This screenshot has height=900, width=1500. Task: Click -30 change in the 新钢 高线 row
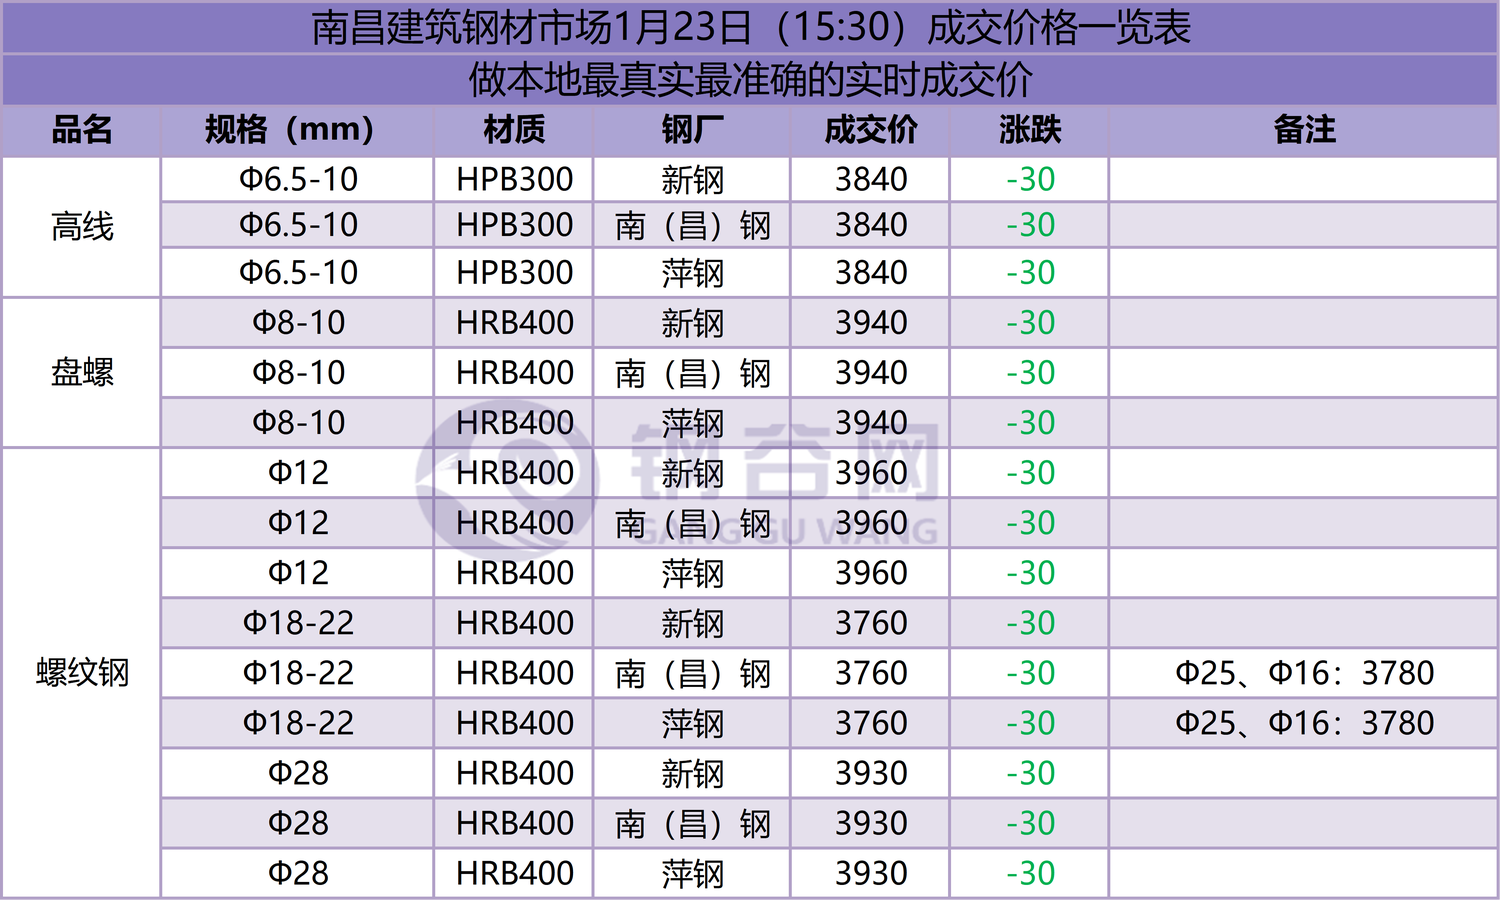(1030, 180)
